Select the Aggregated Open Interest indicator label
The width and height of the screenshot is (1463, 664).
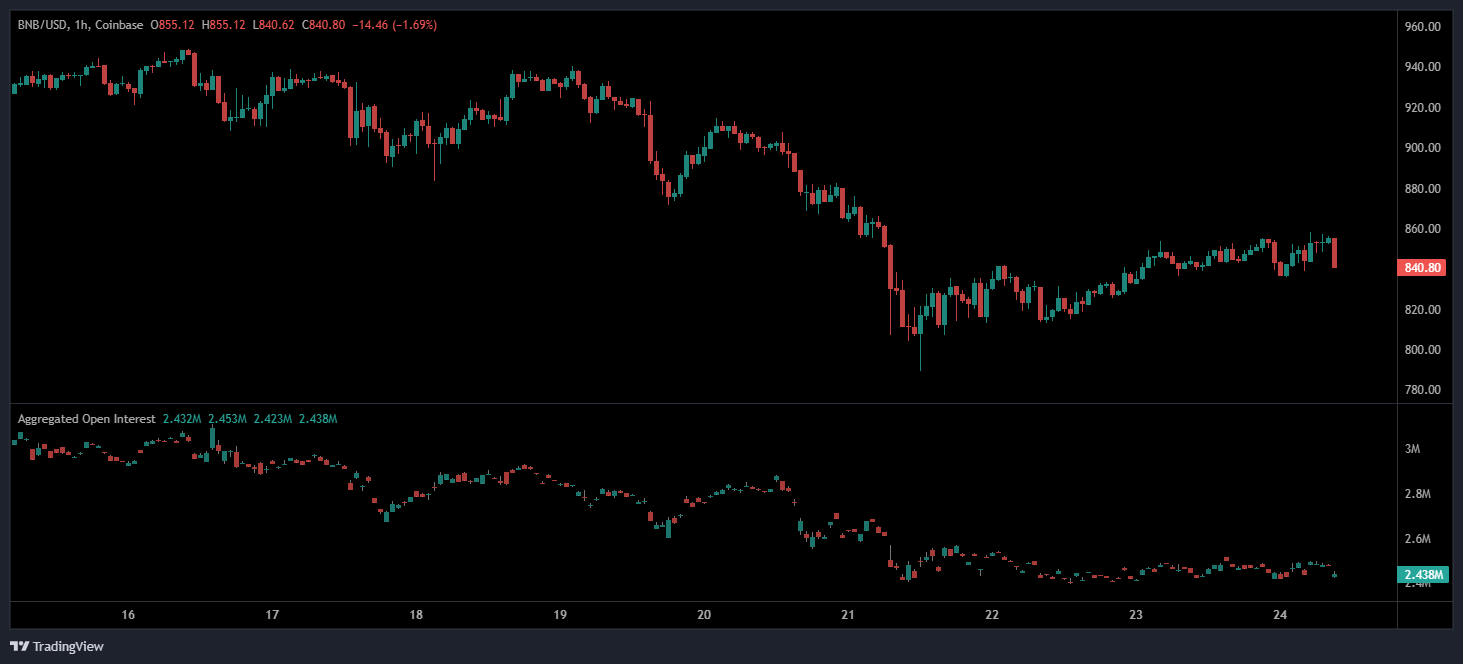(86, 419)
